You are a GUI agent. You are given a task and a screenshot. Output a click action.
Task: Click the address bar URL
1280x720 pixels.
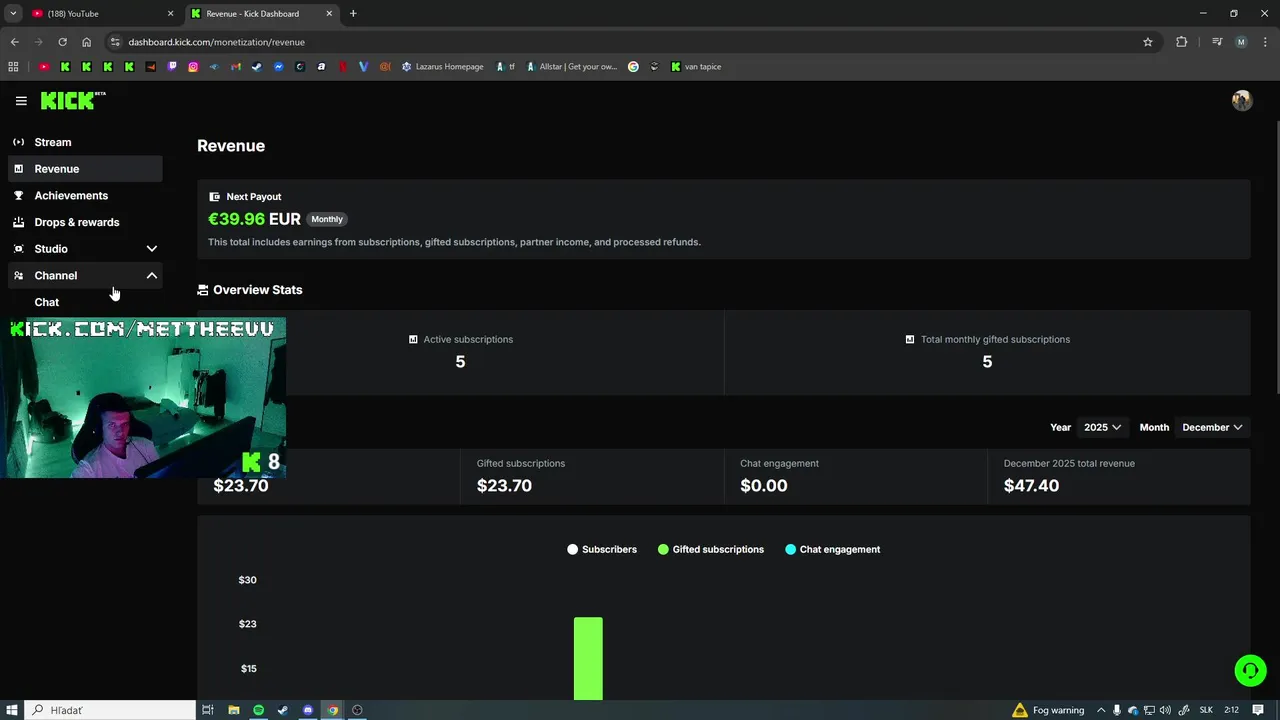click(x=217, y=42)
